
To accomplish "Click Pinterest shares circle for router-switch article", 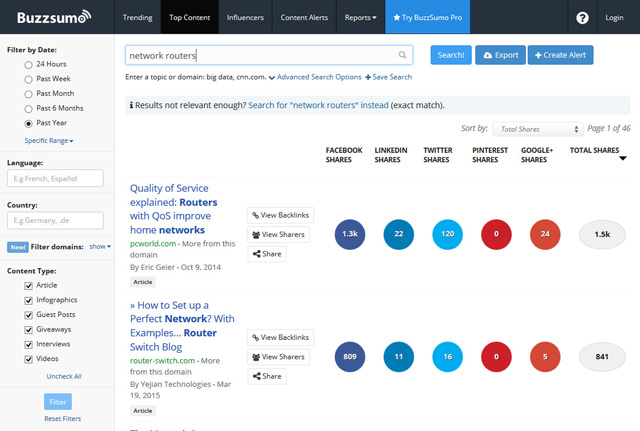I will click(x=496, y=356).
